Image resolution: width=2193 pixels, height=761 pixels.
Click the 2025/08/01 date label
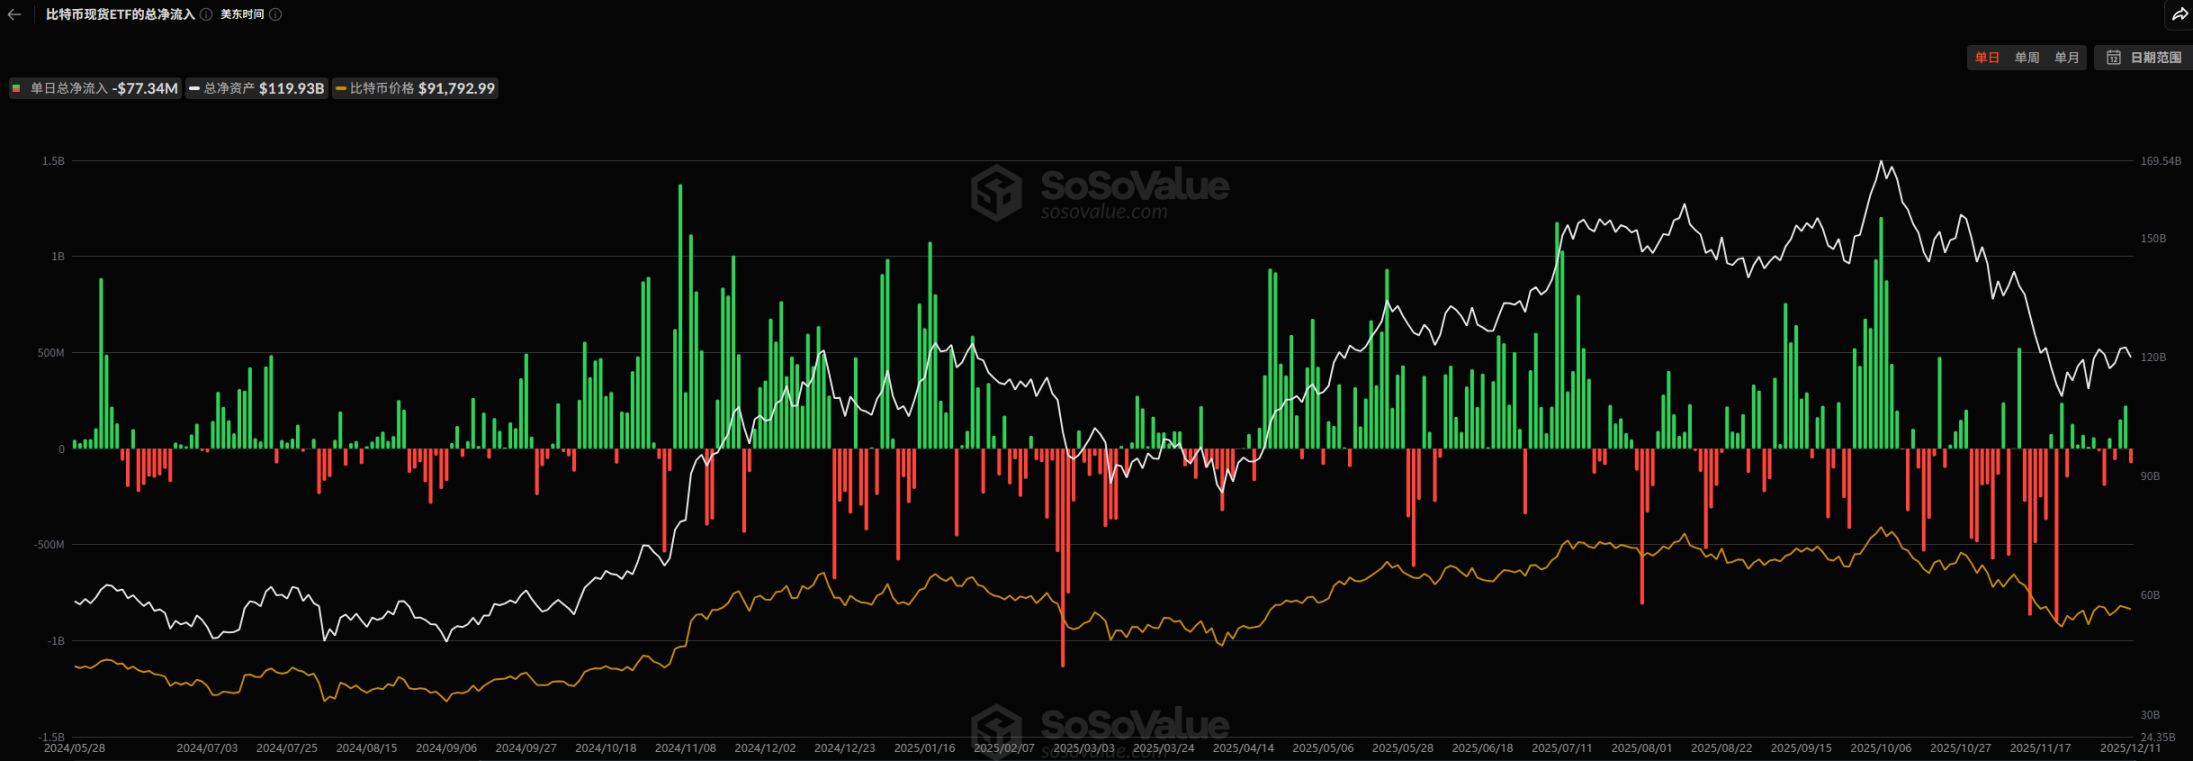pos(1642,748)
